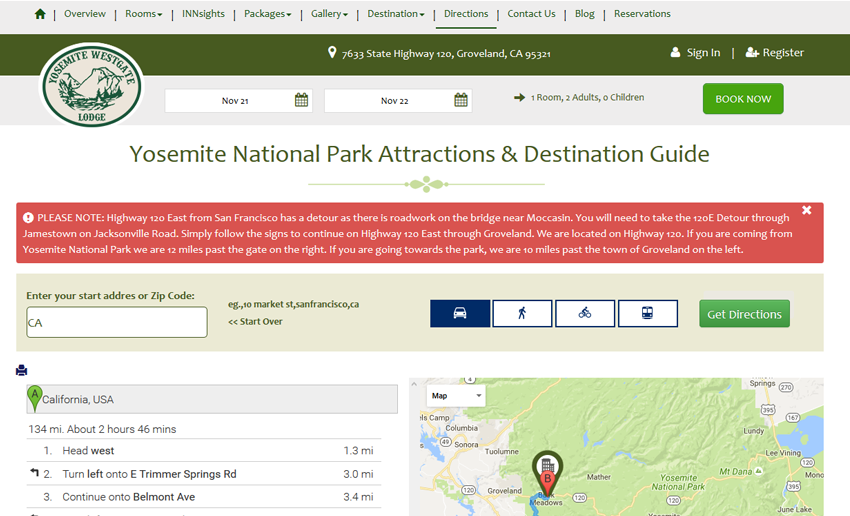Select step Continue onto Belmont Ave
The width and height of the screenshot is (850, 516).
pyautogui.click(x=204, y=497)
